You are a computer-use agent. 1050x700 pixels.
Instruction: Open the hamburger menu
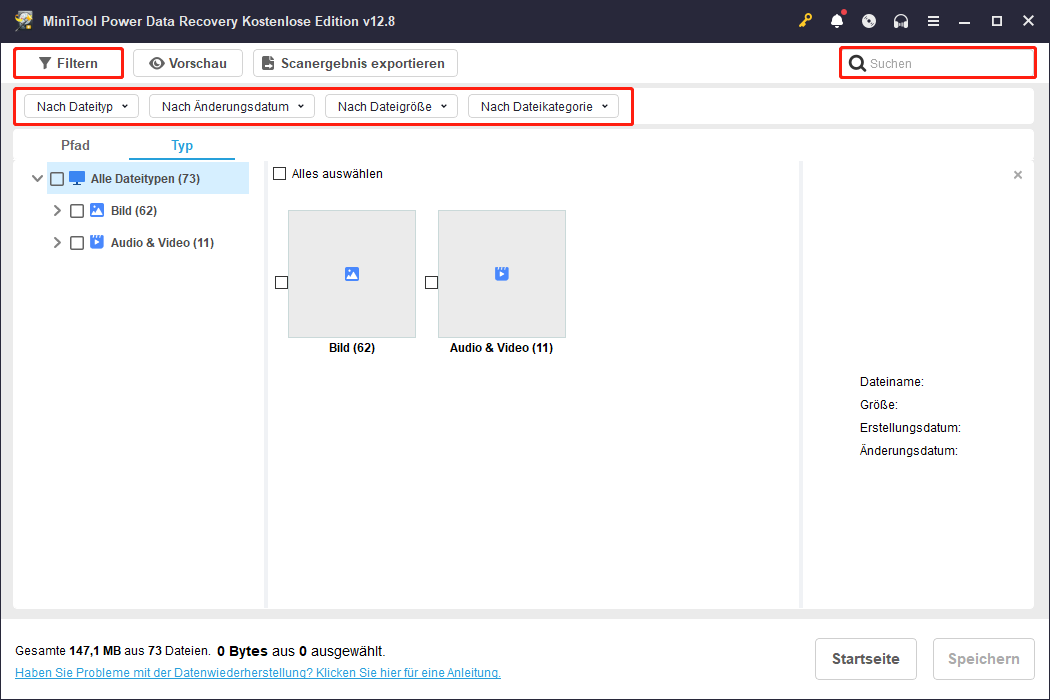tap(933, 20)
